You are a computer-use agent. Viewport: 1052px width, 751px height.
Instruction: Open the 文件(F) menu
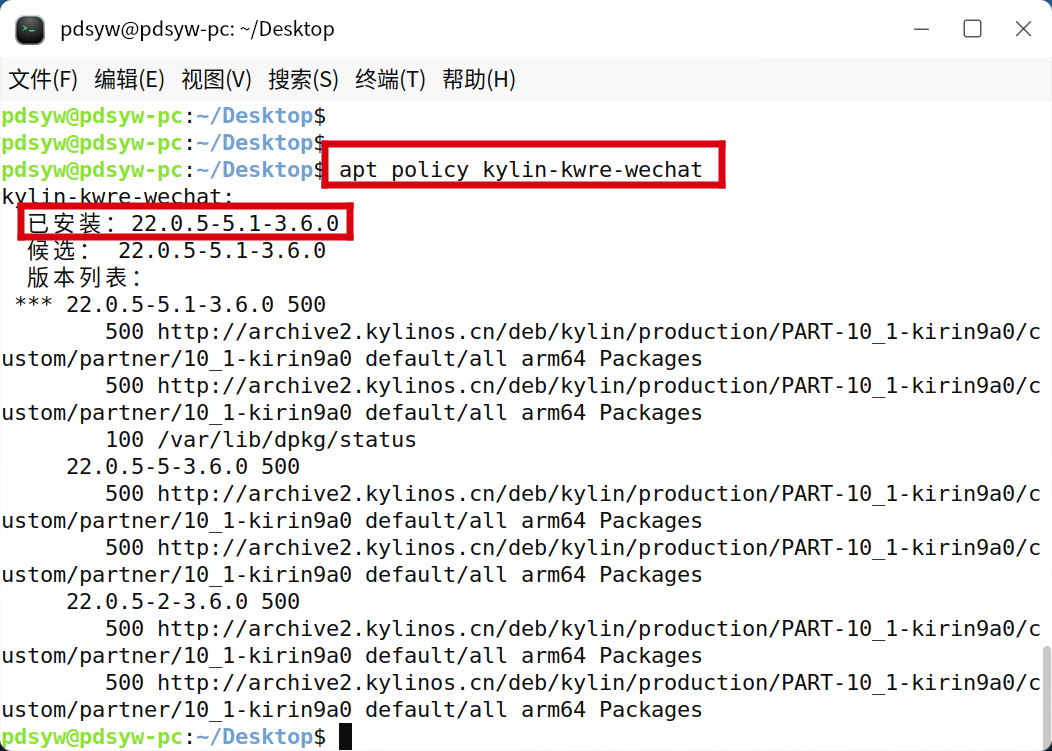(43, 80)
